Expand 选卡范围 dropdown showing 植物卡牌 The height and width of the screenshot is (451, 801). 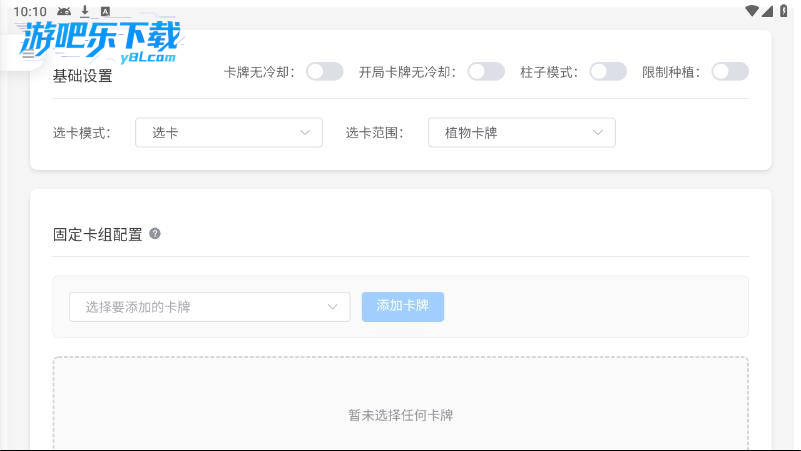[x=521, y=133]
